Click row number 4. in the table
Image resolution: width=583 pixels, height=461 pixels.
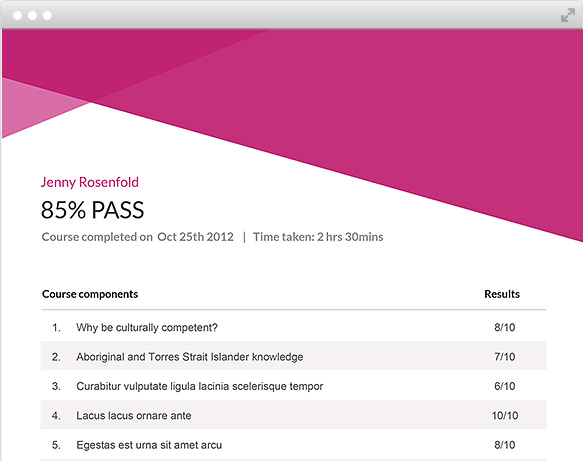pyautogui.click(x=56, y=415)
